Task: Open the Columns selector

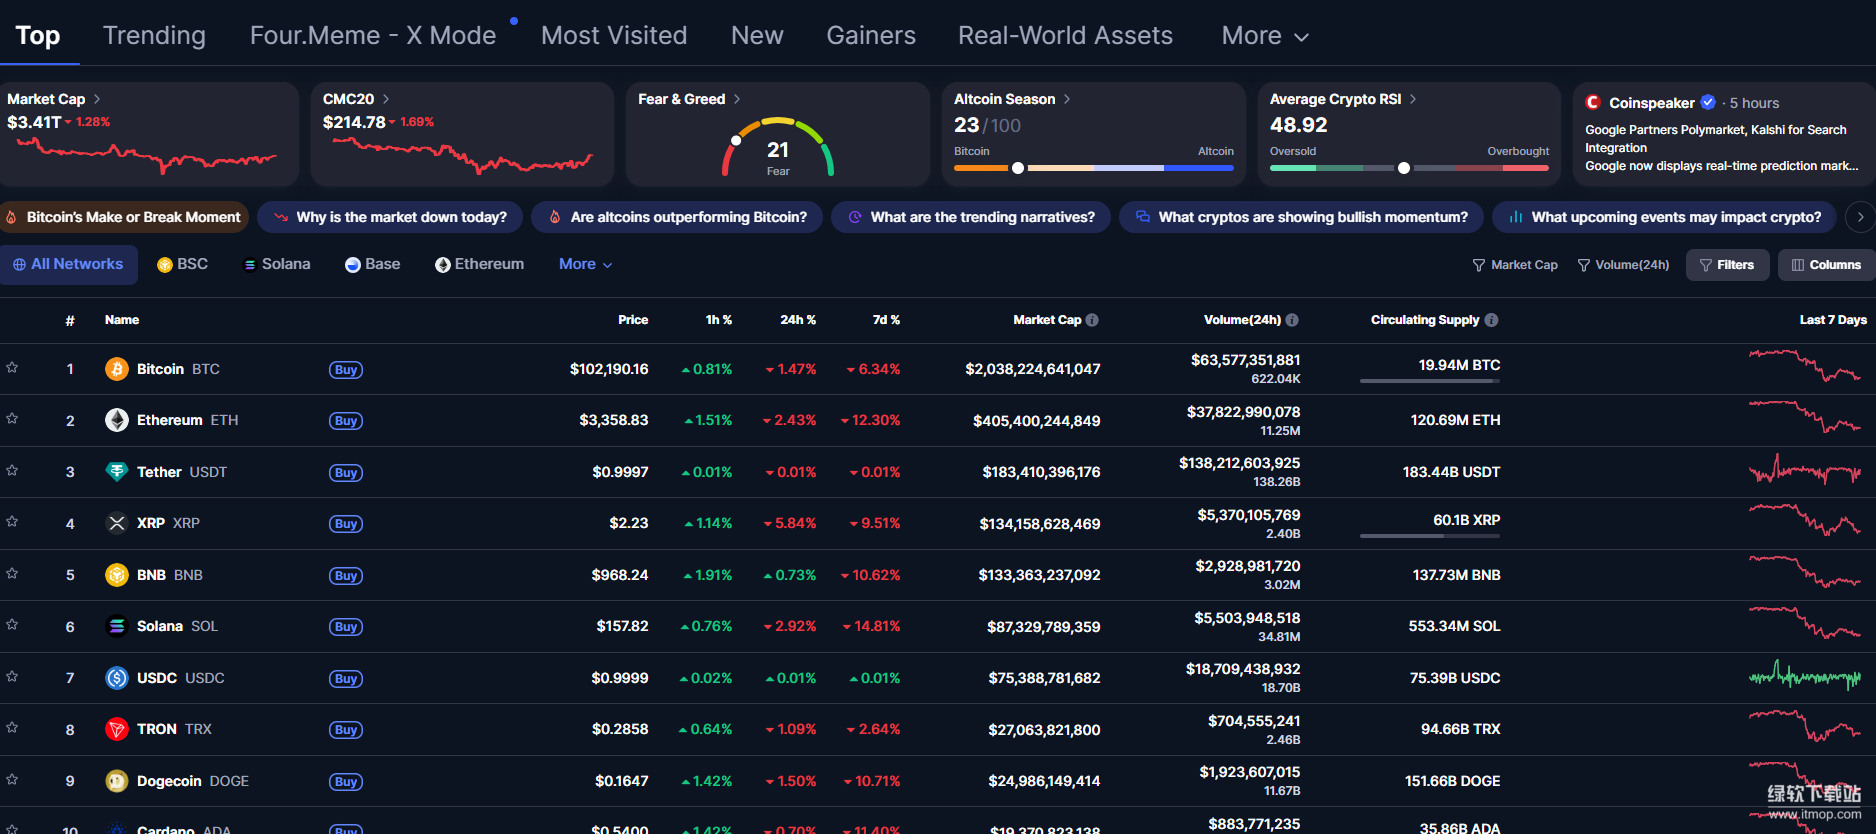Action: [1826, 265]
